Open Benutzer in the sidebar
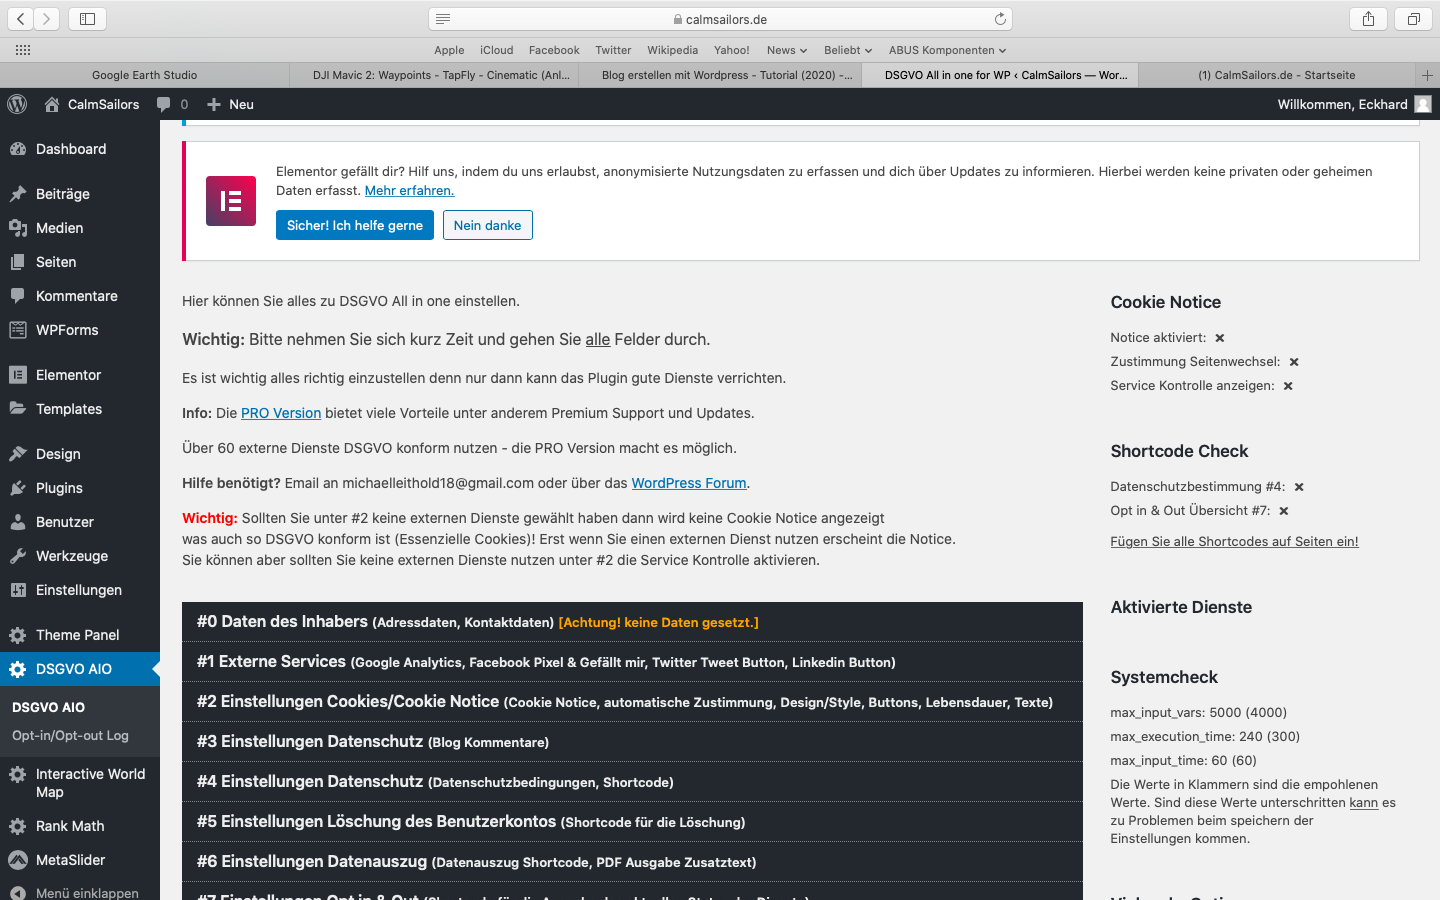 tap(80, 522)
